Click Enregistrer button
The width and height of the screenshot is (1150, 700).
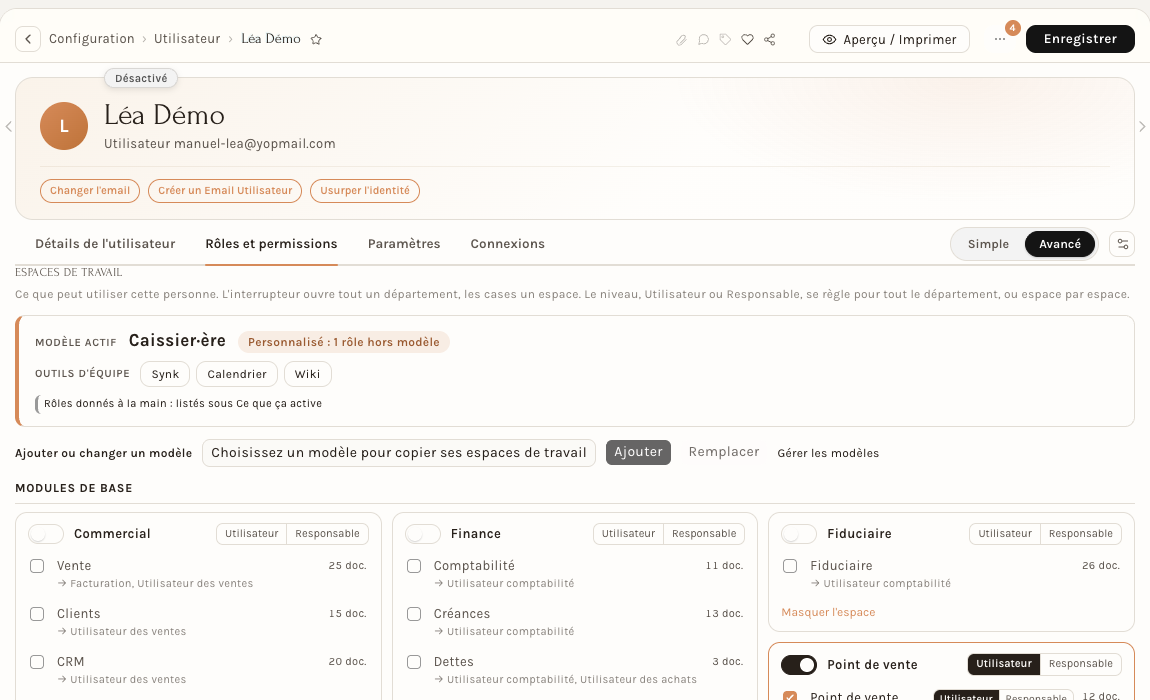(x=1080, y=39)
